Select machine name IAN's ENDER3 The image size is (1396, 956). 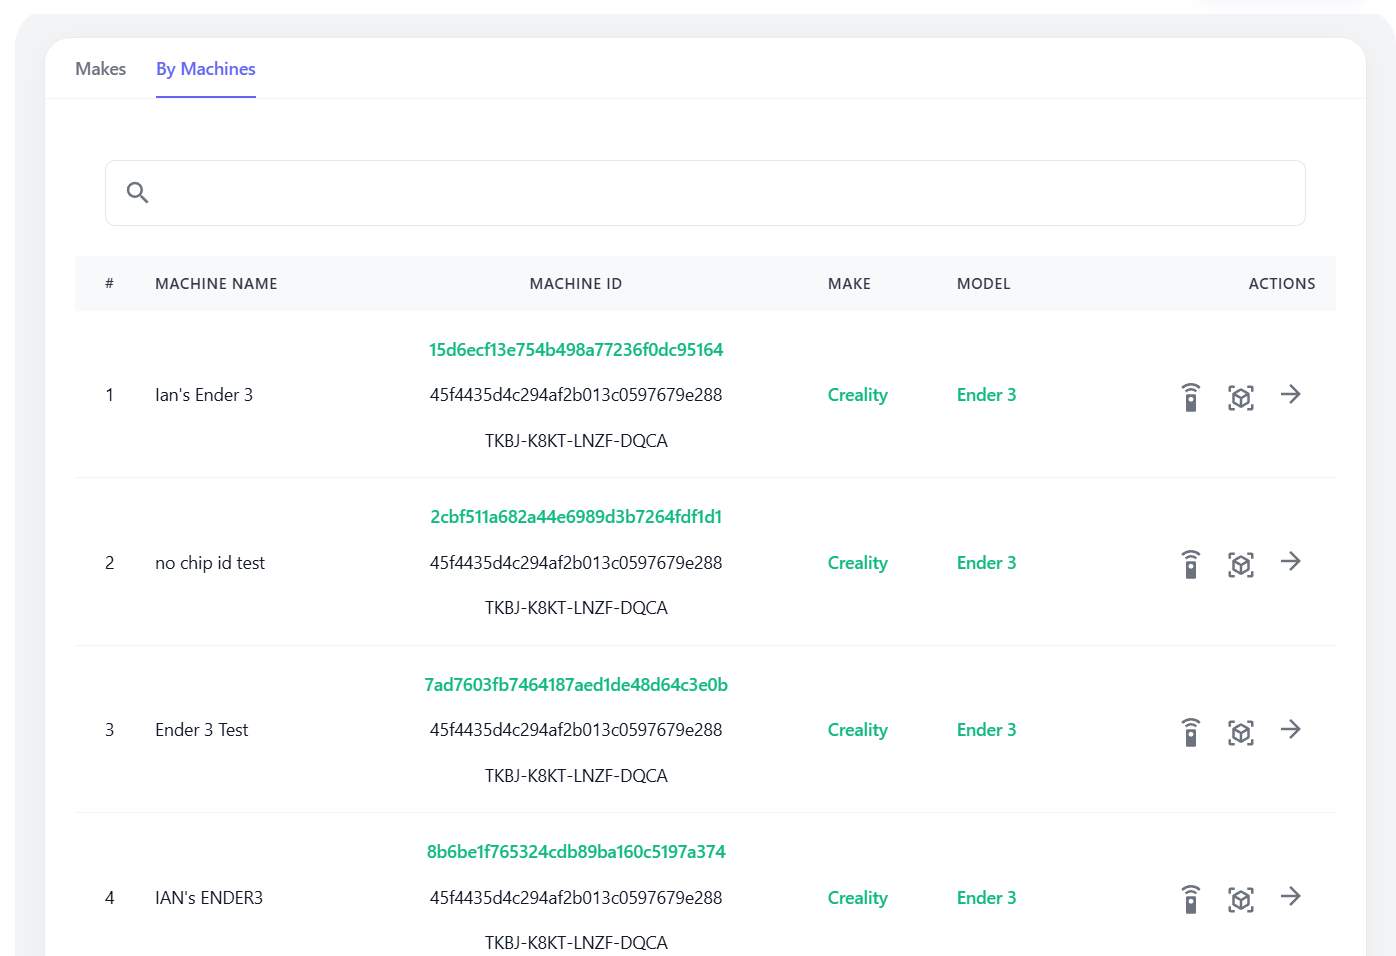pyautogui.click(x=209, y=898)
